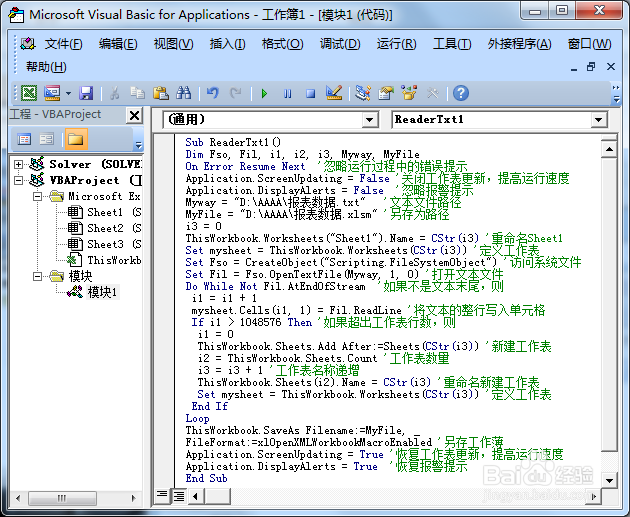Click the VBA document icon in the menu bar
This screenshot has height=517, width=630.
point(27,44)
